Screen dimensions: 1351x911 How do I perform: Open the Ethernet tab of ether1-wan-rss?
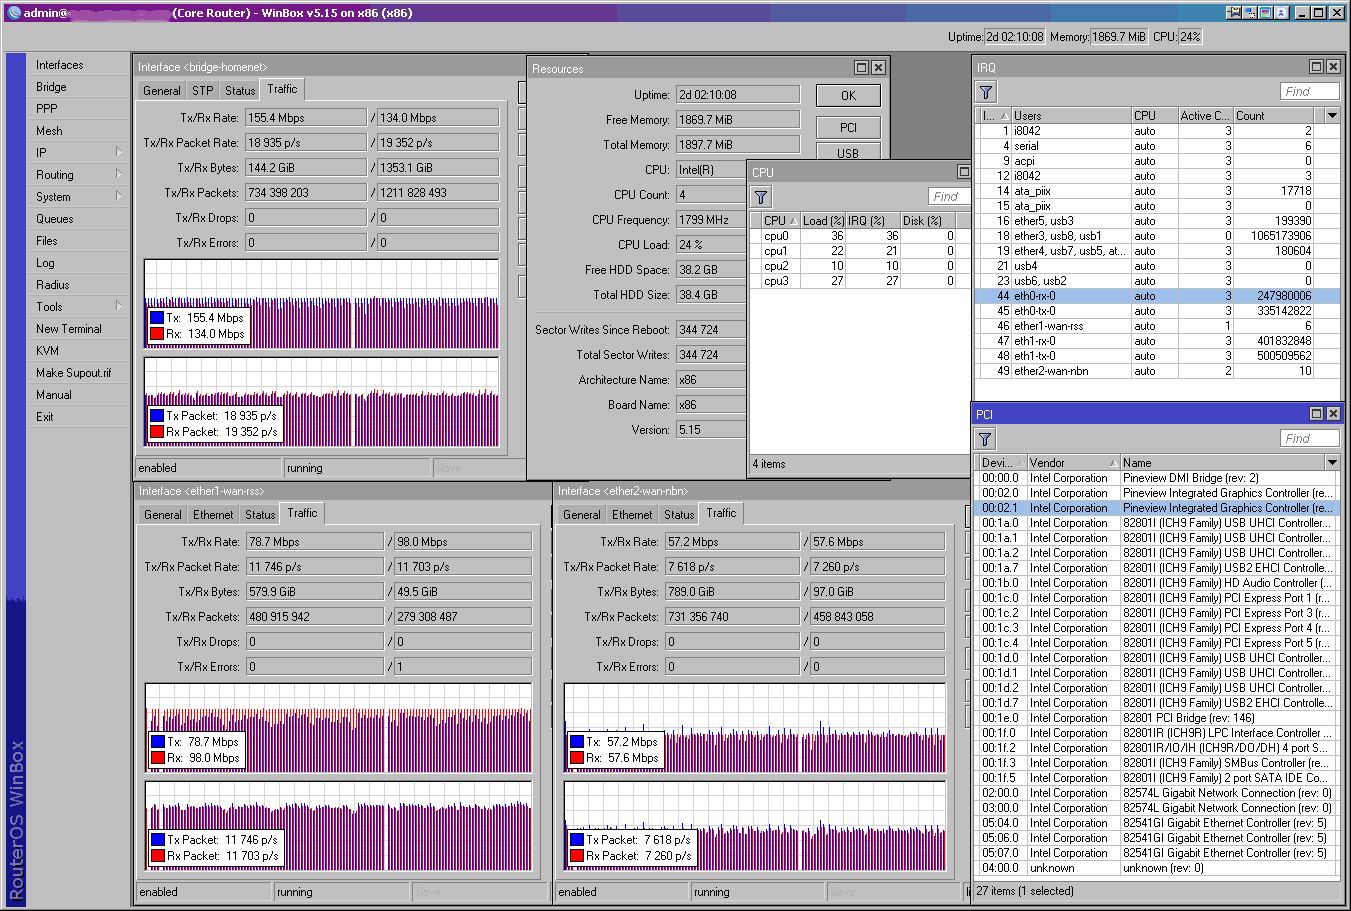tap(213, 514)
